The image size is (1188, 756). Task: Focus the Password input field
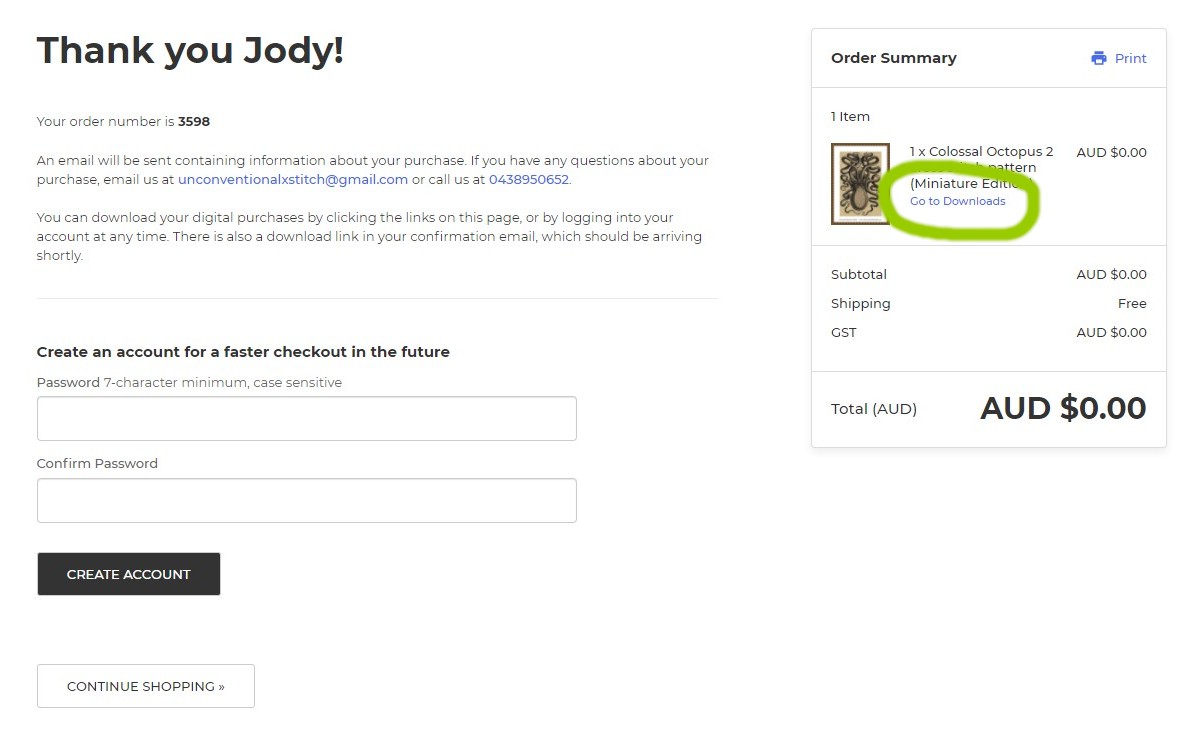[306, 418]
